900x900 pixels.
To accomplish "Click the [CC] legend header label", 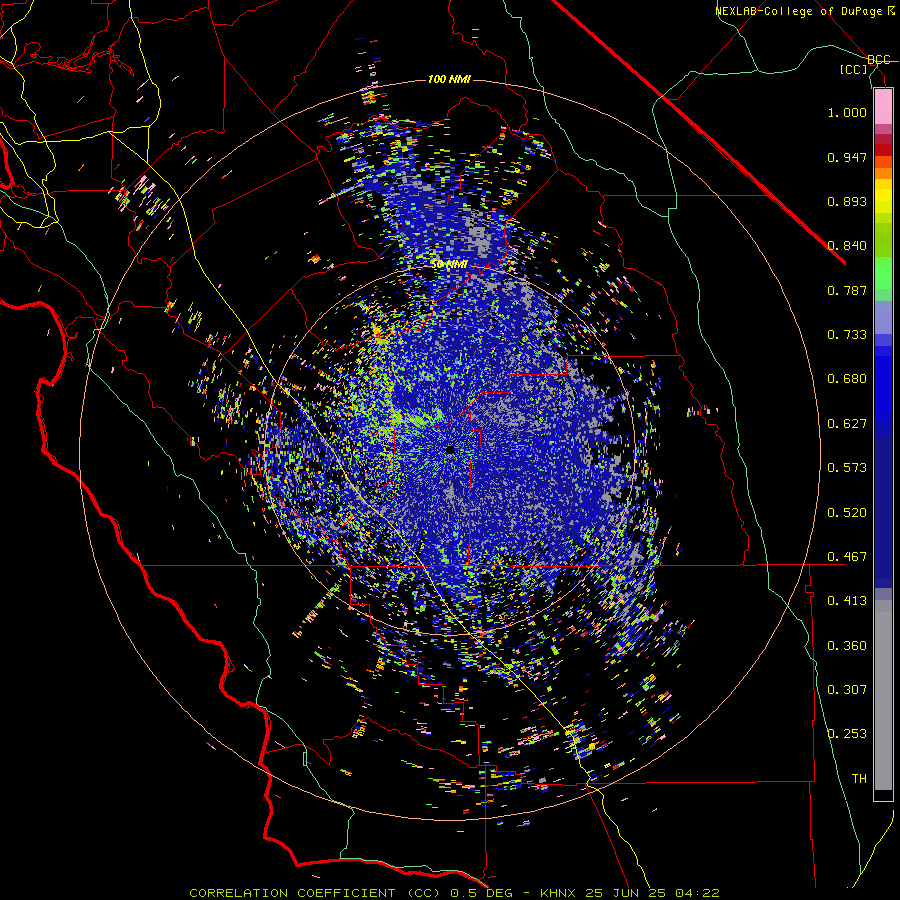I will [x=854, y=69].
